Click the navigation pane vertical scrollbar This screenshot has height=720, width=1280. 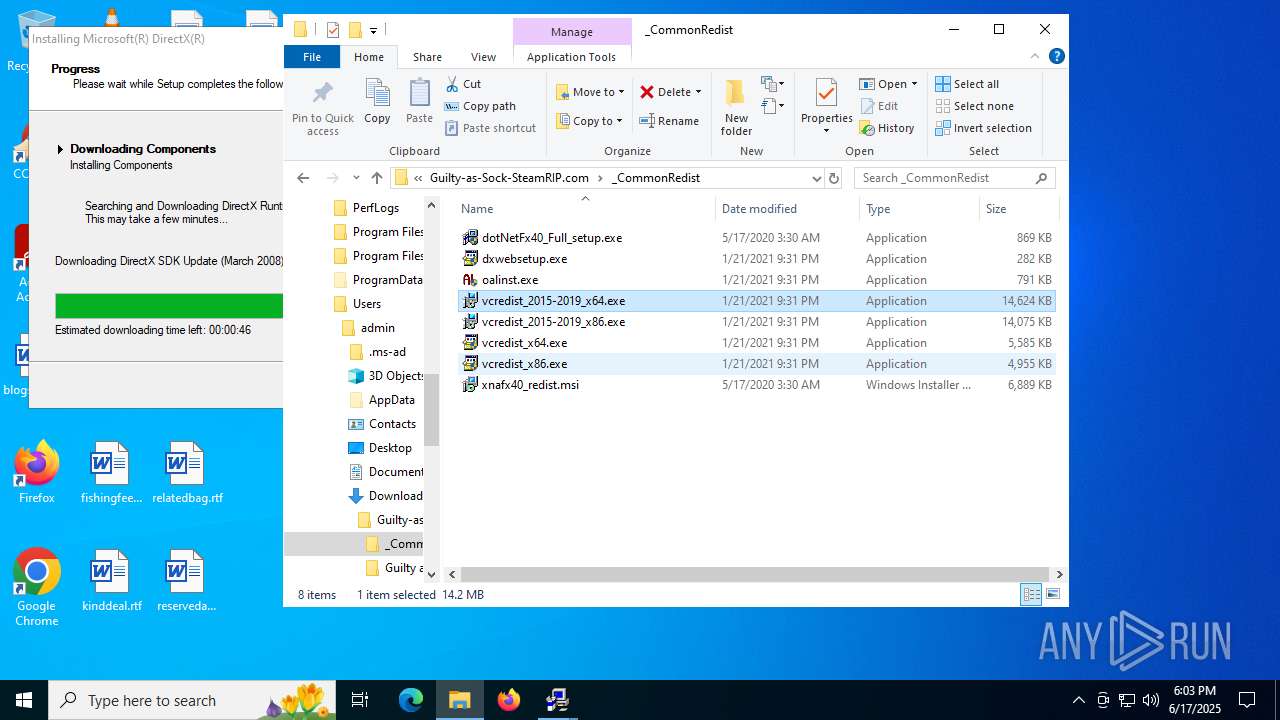432,410
